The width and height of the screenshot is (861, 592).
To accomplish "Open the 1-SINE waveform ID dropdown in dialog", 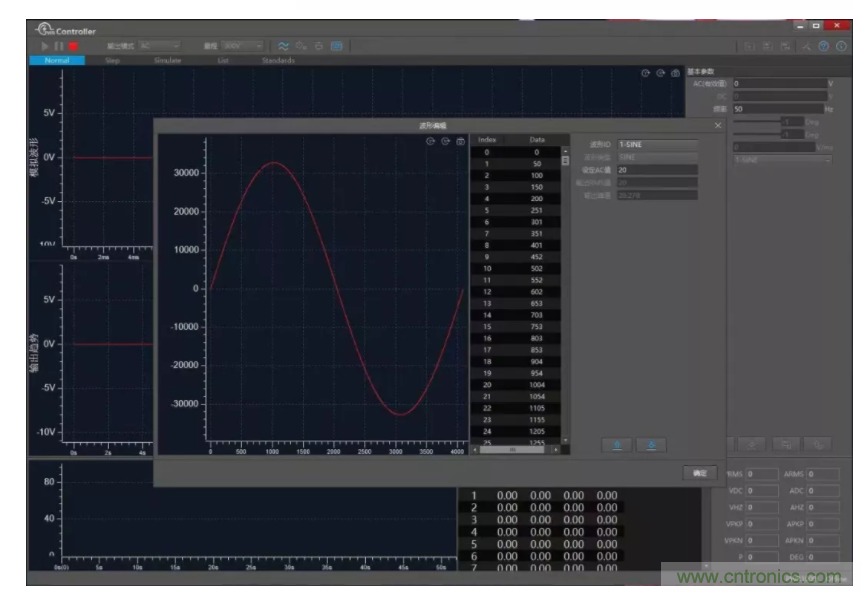I will coord(657,145).
